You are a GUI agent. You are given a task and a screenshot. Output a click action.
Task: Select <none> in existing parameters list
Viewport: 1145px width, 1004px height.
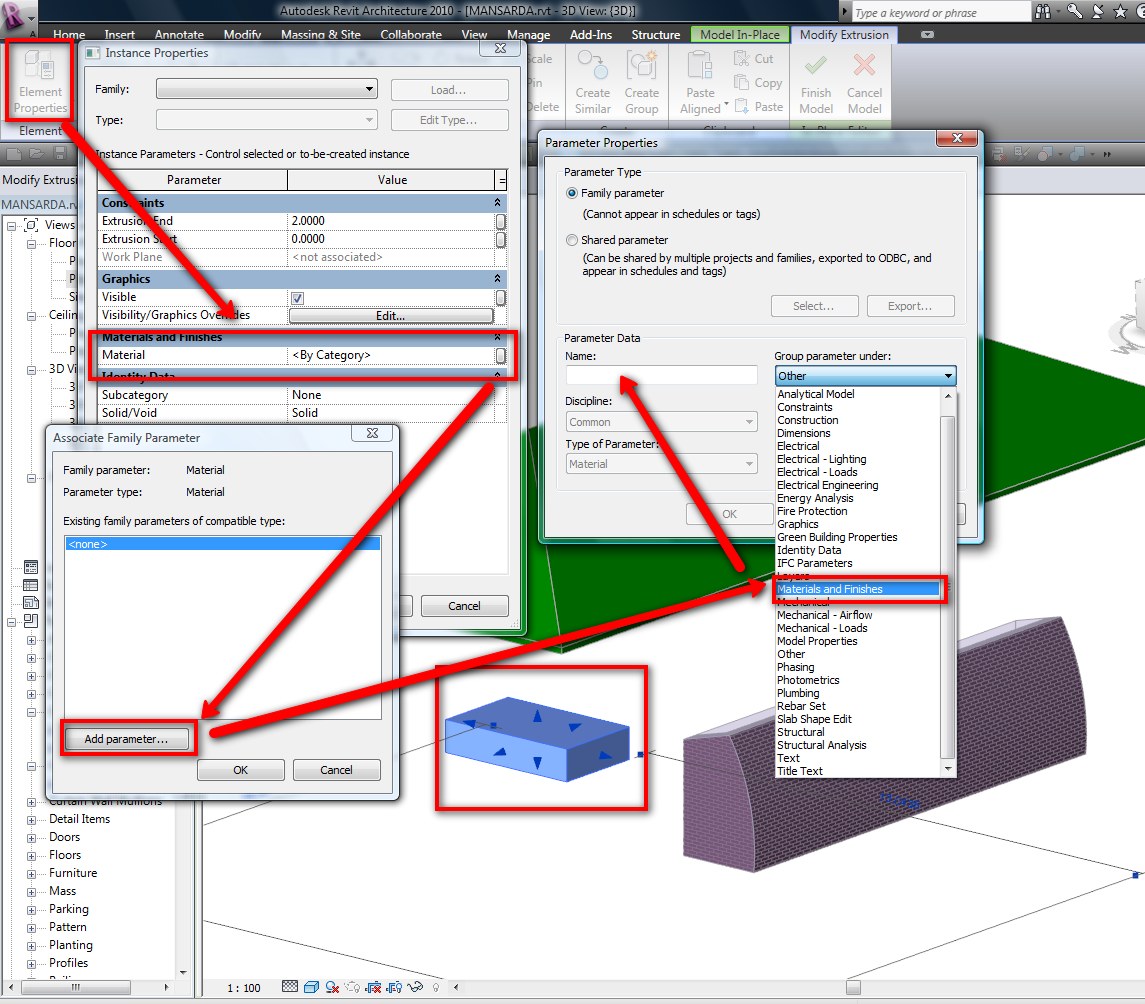(223, 544)
